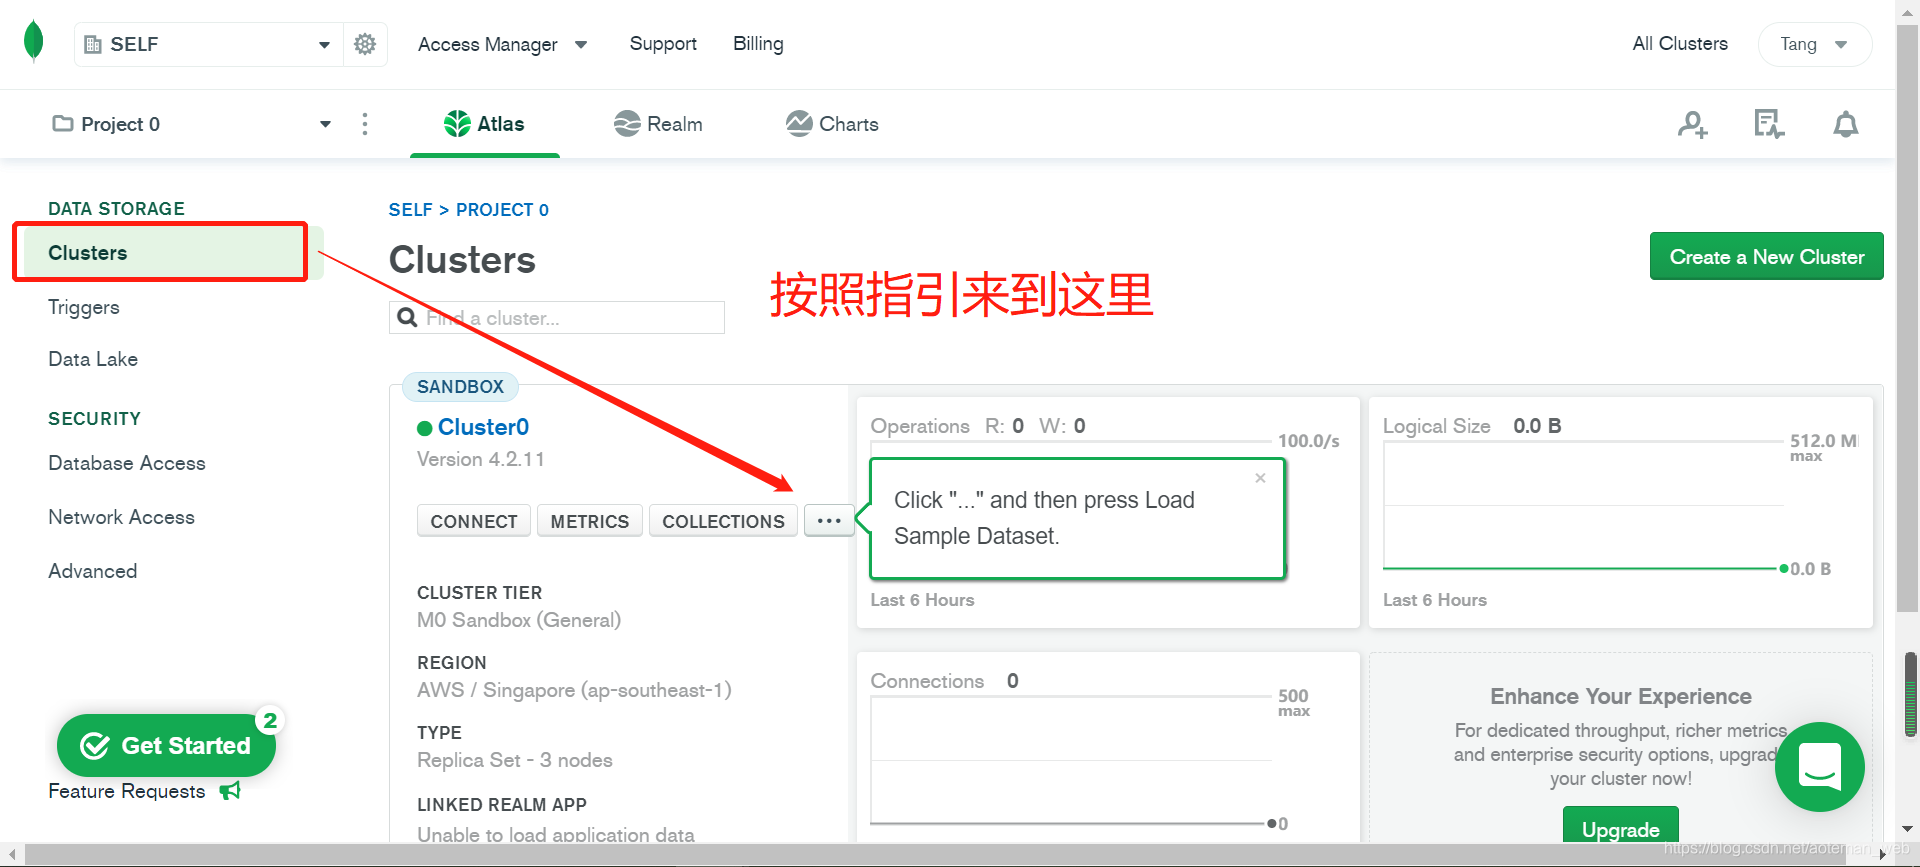Open Network Access settings
The image size is (1920, 867).
pyautogui.click(x=122, y=517)
